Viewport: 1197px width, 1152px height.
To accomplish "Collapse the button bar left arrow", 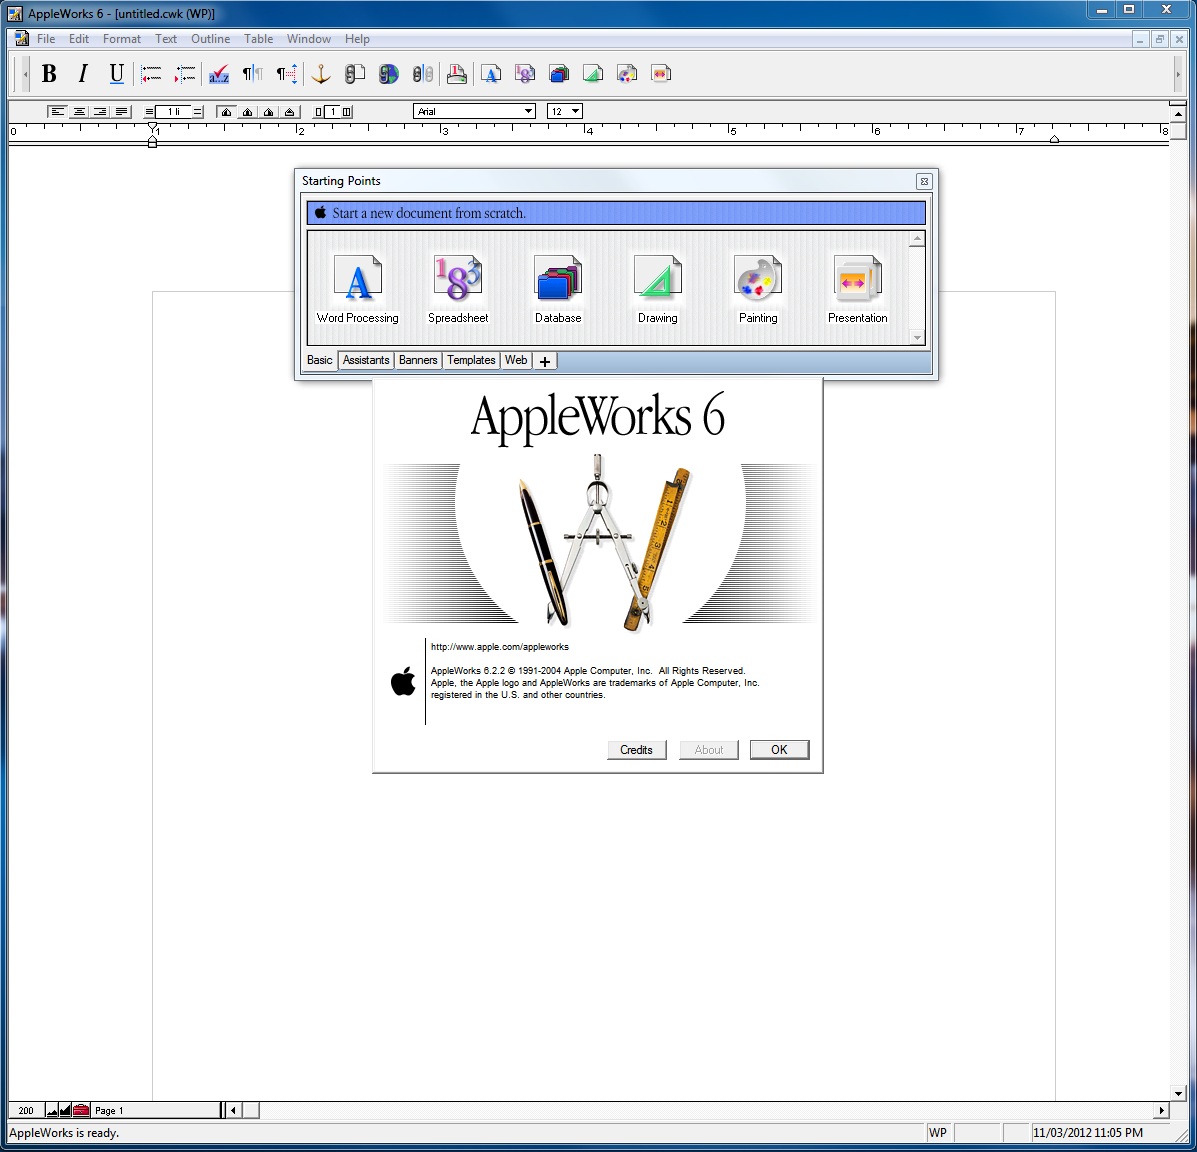I will coord(25,74).
